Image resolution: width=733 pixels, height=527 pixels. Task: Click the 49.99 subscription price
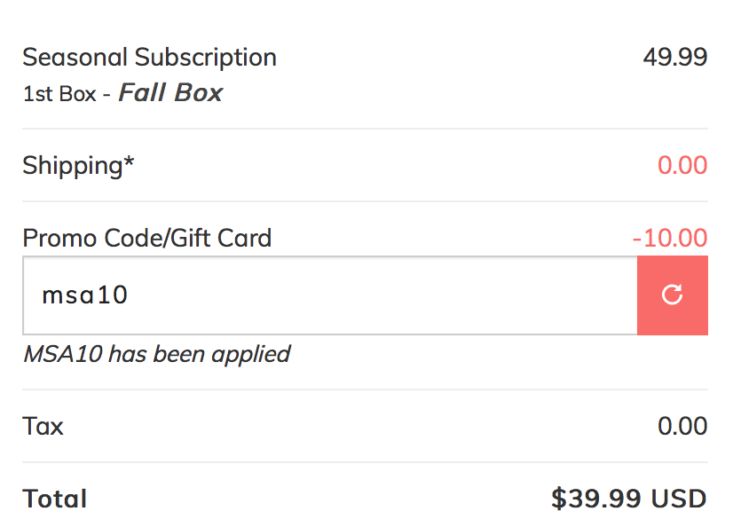[675, 58]
